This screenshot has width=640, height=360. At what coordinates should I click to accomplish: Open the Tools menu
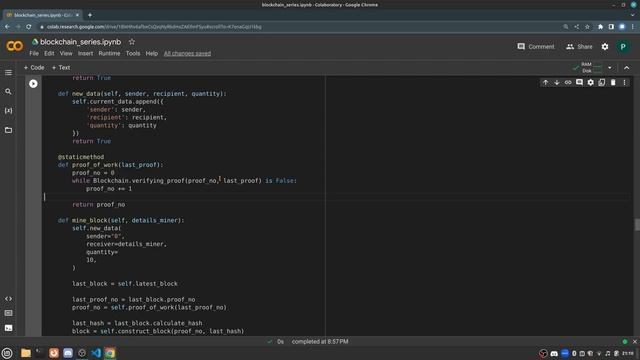133,53
